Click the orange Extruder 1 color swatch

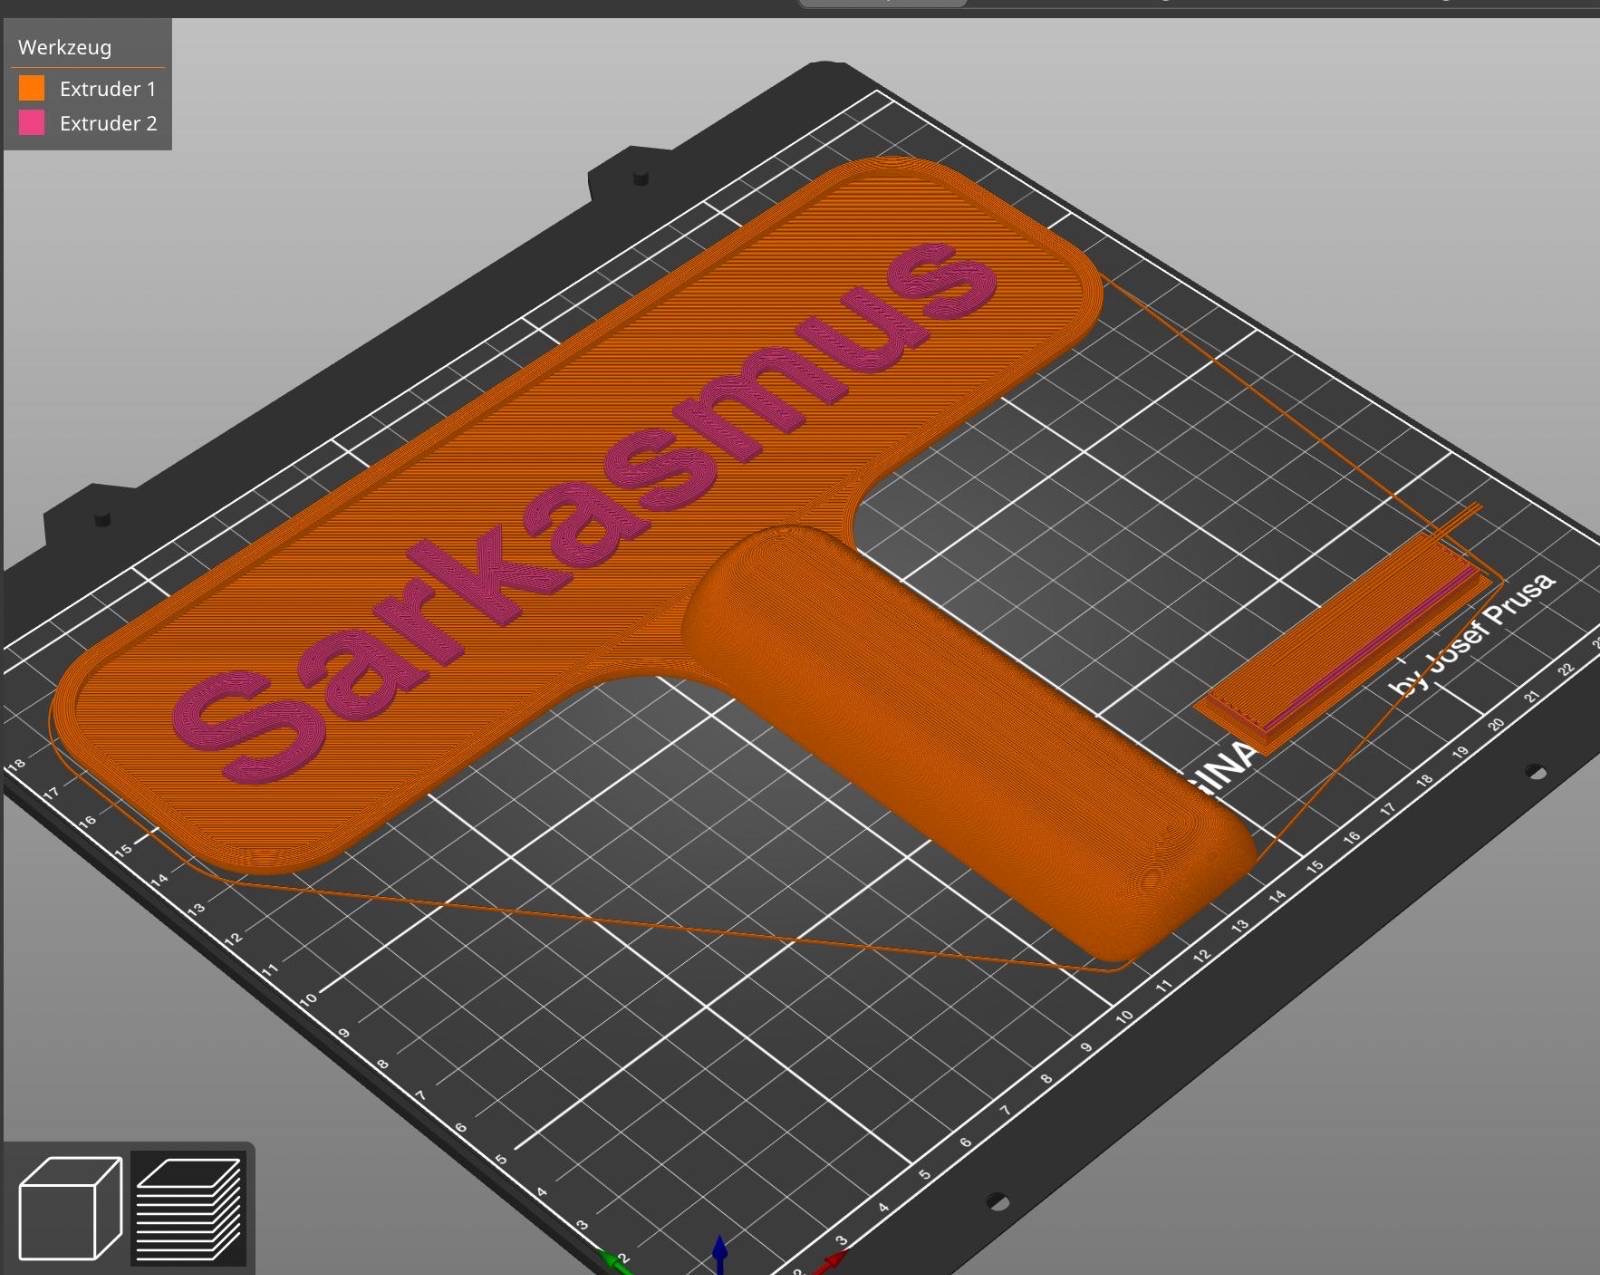(32, 88)
